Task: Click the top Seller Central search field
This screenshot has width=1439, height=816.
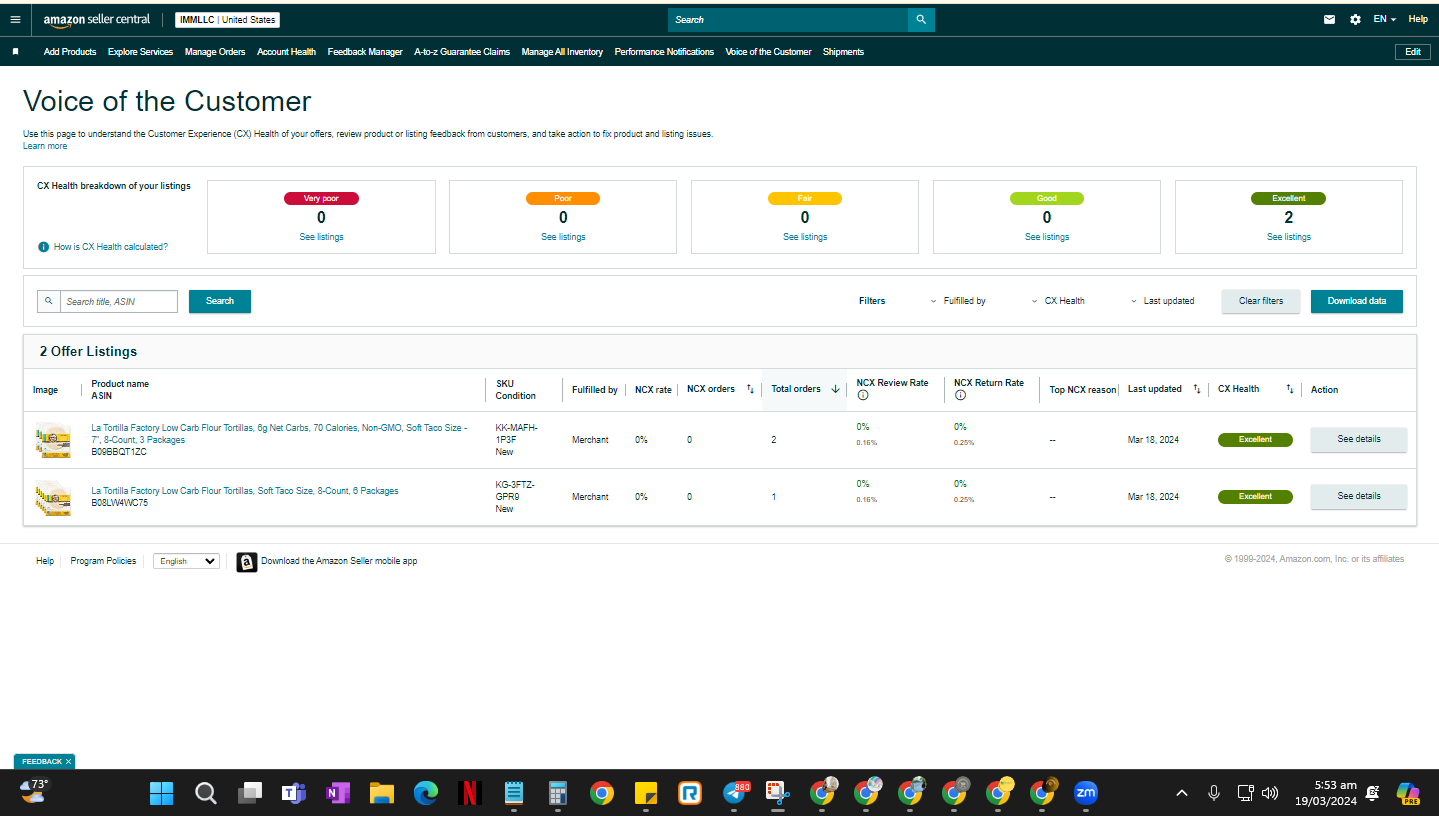Action: pos(788,19)
